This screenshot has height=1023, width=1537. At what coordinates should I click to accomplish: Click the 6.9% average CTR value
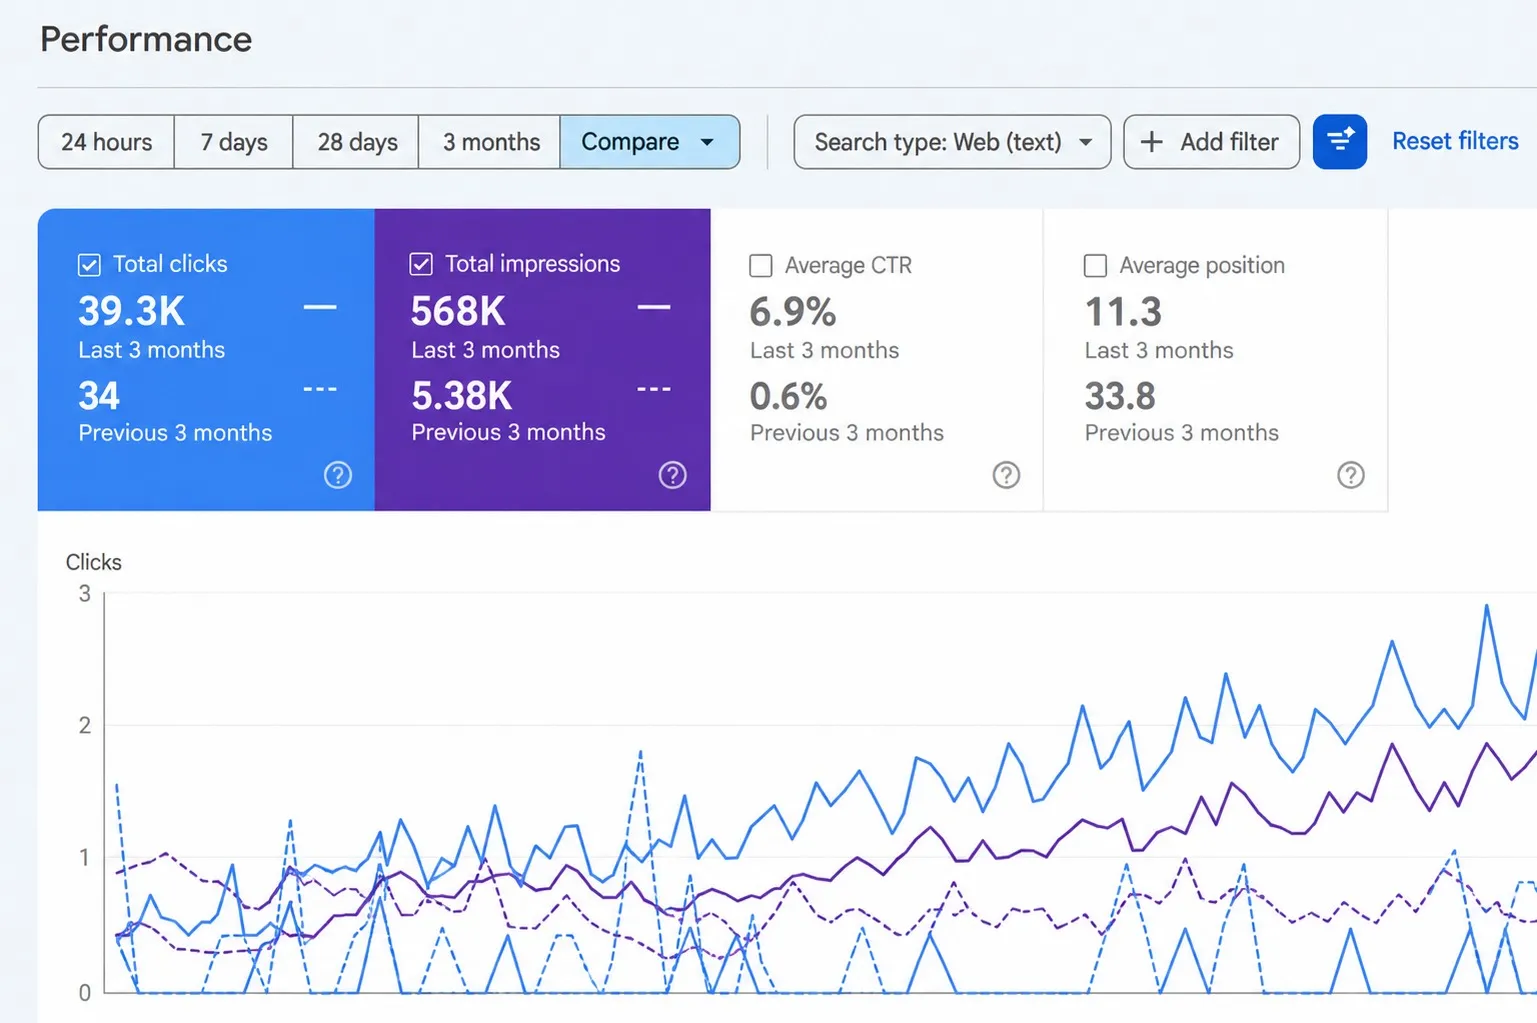(x=793, y=312)
